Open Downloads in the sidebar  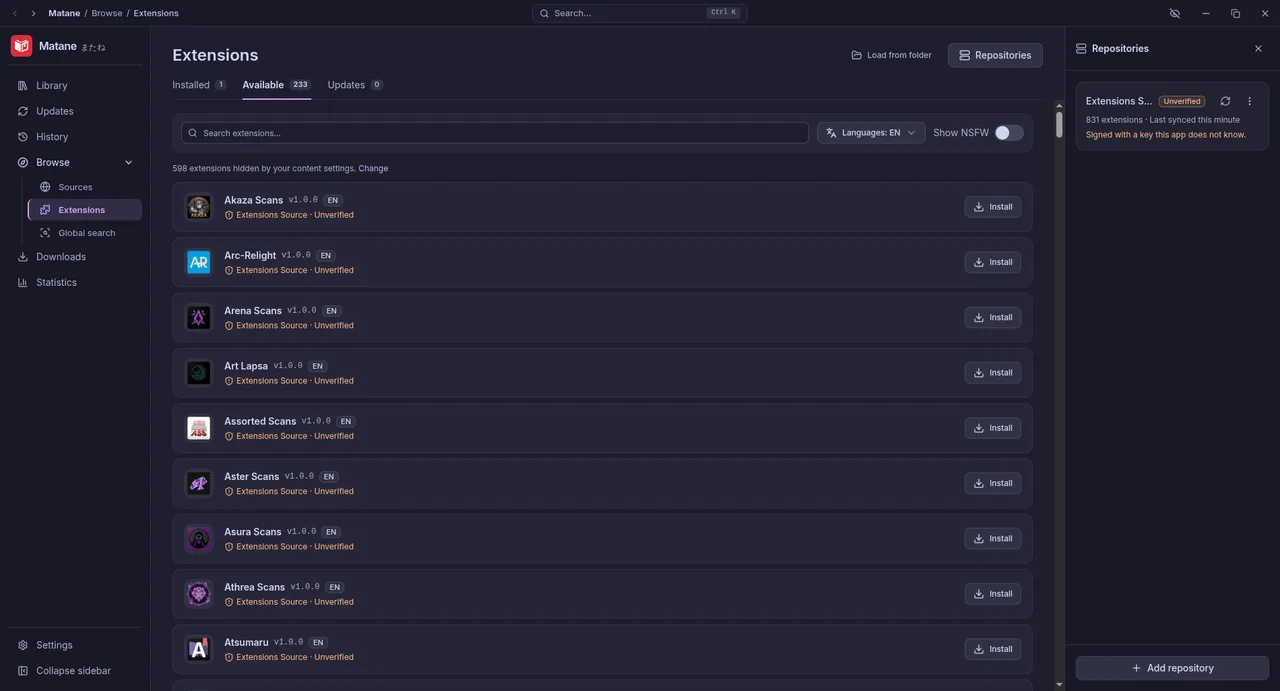75,257
